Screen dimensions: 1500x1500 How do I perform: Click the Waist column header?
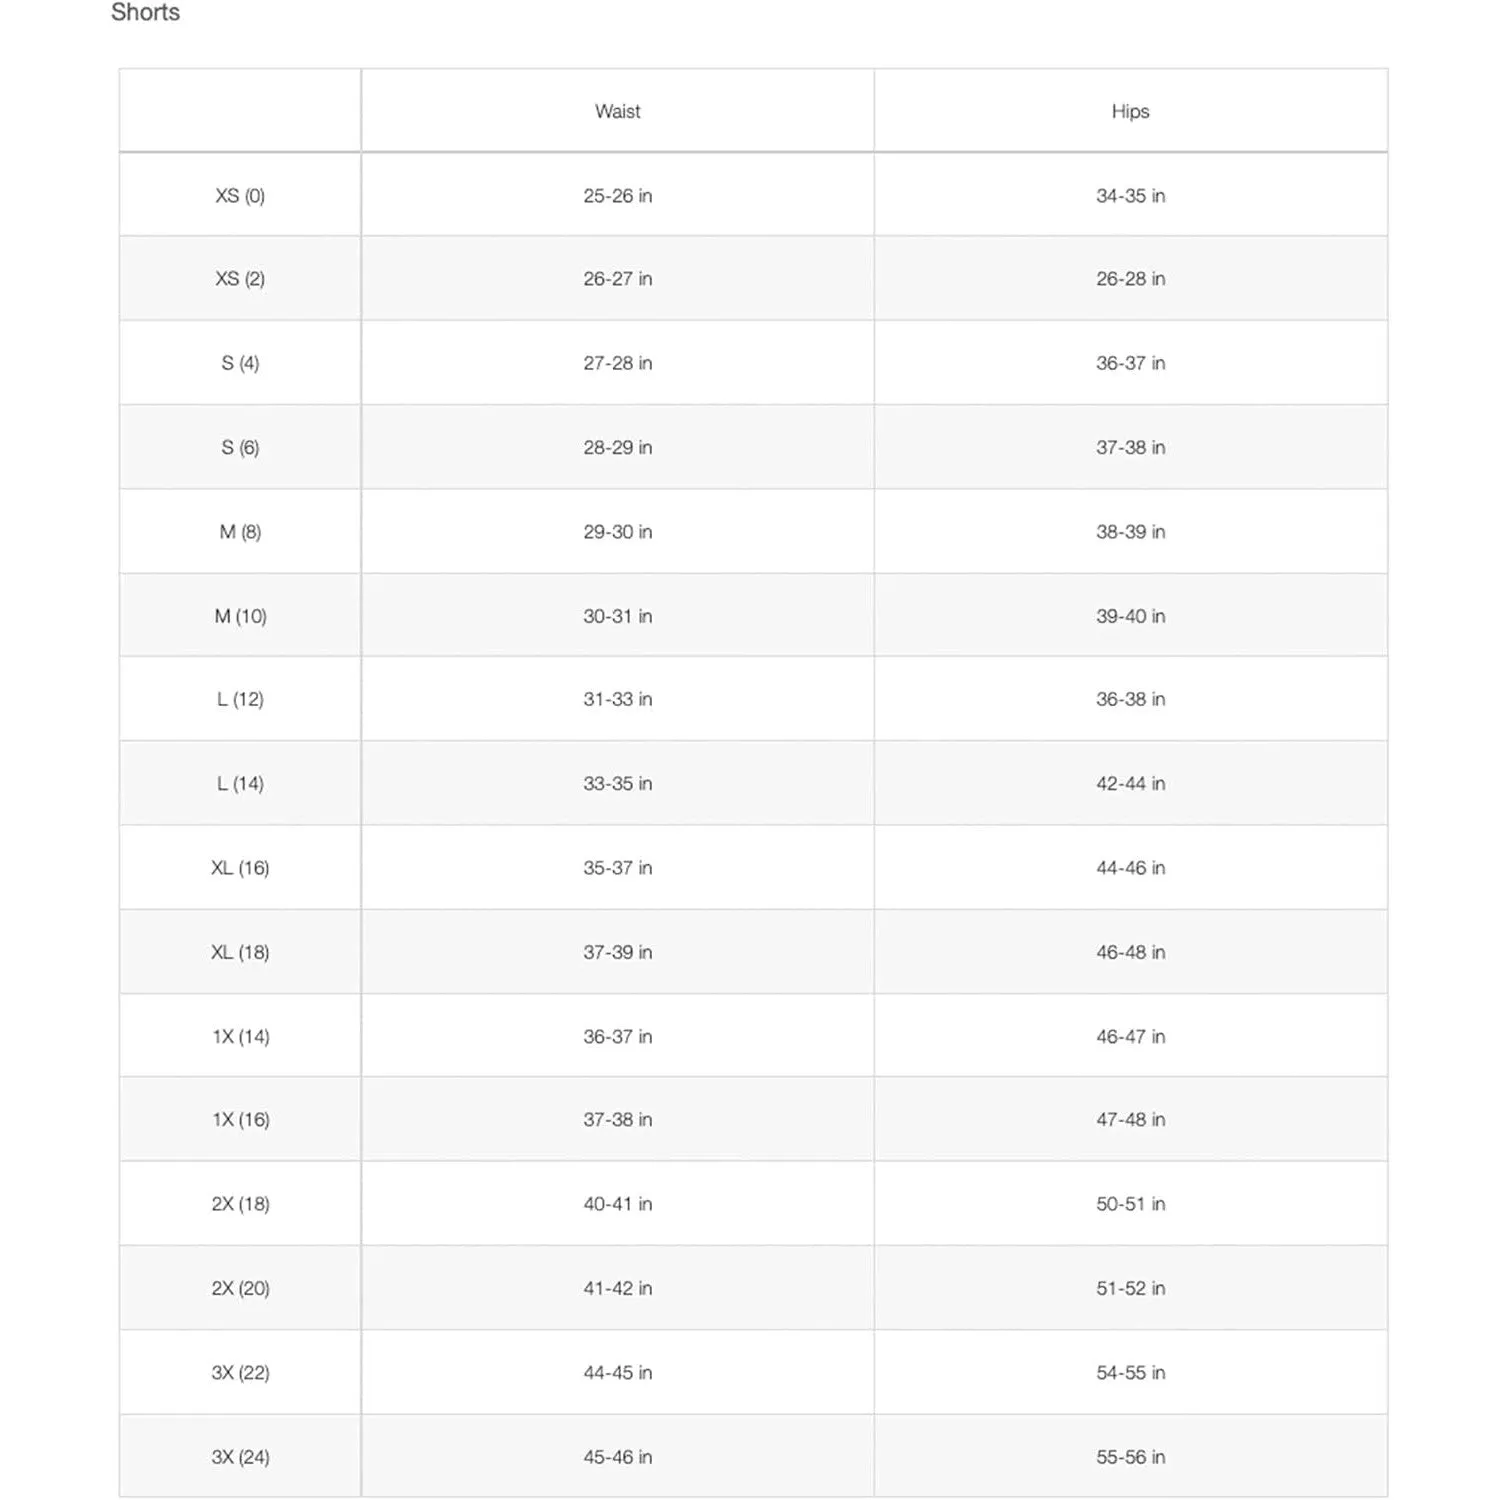617,111
